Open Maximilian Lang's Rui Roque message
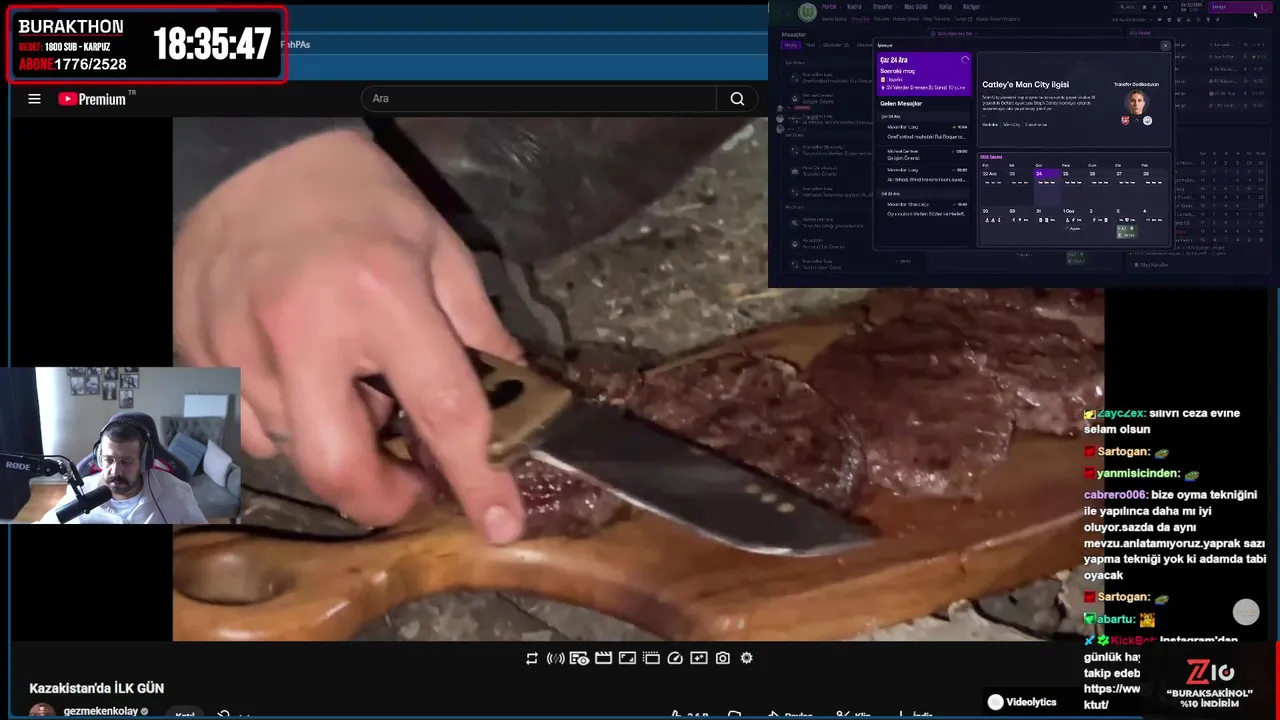 pos(927,132)
